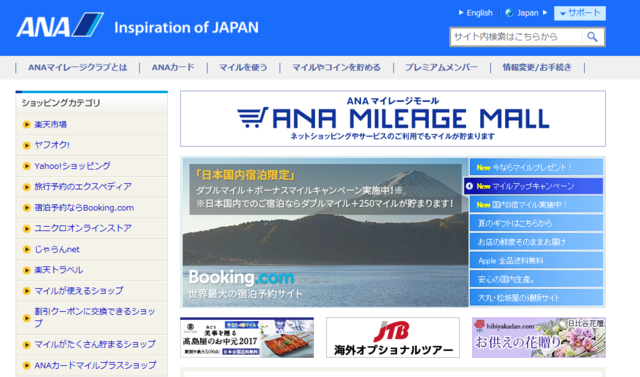Screen dimensions: 640x377
Task: Click the ANA MILEAGE MALL banner
Action: coord(393,119)
